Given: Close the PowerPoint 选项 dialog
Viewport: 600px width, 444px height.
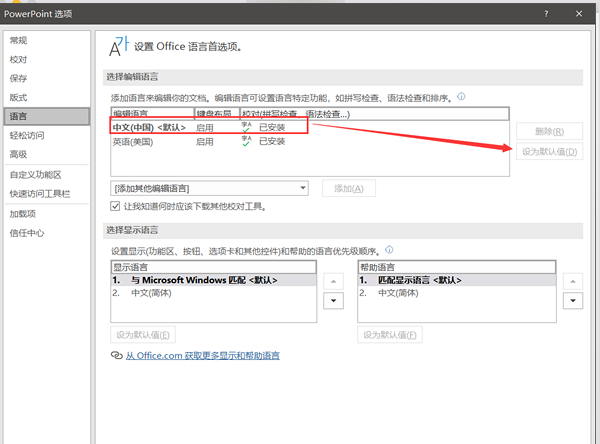Looking at the screenshot, I should coord(579,14).
